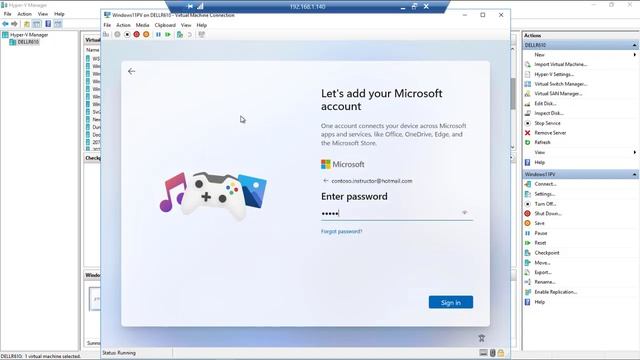Viewport: 640px width, 360px height.
Task: Expand the View submenu arrow in Actions
Action: (x=635, y=152)
